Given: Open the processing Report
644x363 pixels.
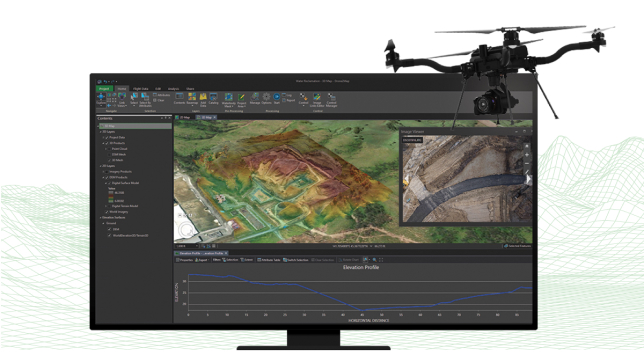Looking at the screenshot, I should click(289, 100).
